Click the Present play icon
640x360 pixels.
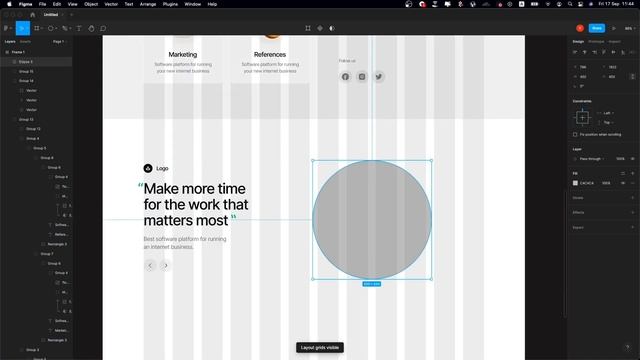pos(613,28)
